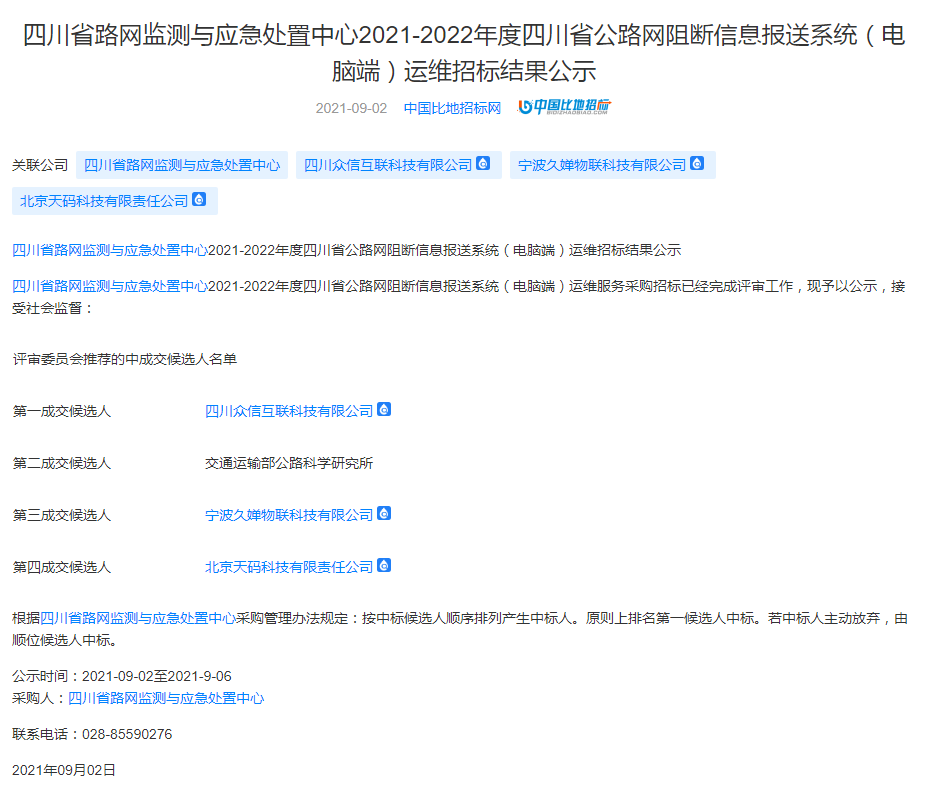Click icon beside 宁波久婵物联科技有限公司 tag
This screenshot has width=927, height=795.
tap(697, 163)
